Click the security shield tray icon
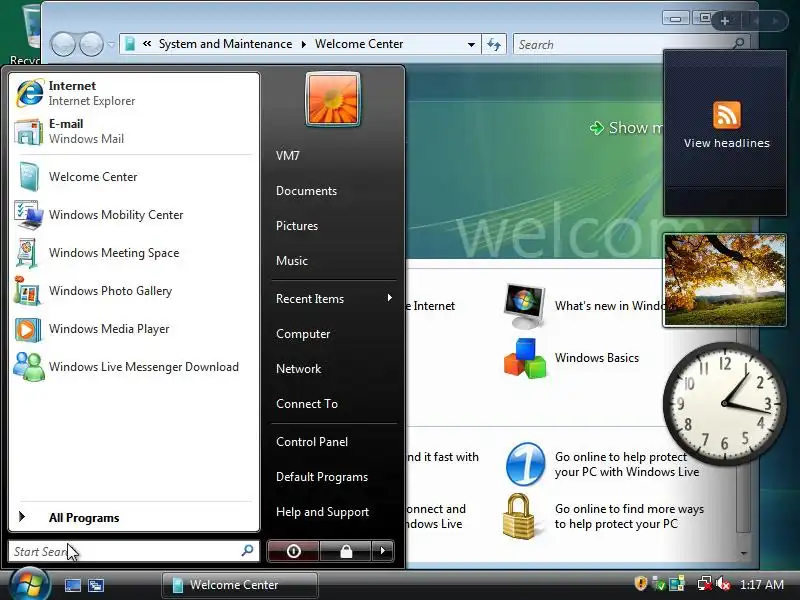 (641, 583)
